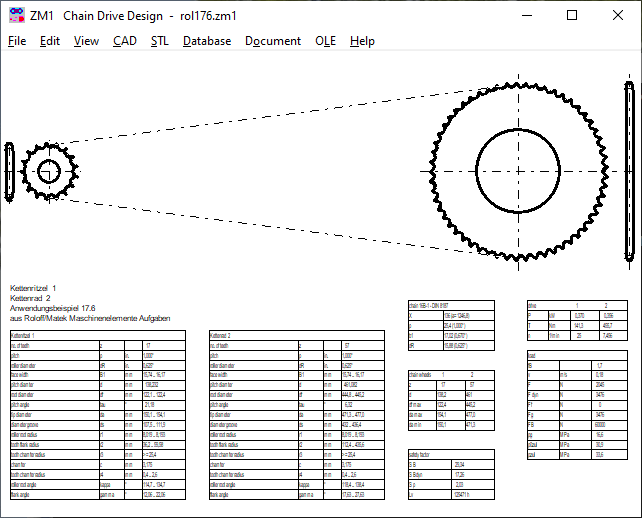Maximize the ZM1 window
642x518 pixels.
pos(572,15)
